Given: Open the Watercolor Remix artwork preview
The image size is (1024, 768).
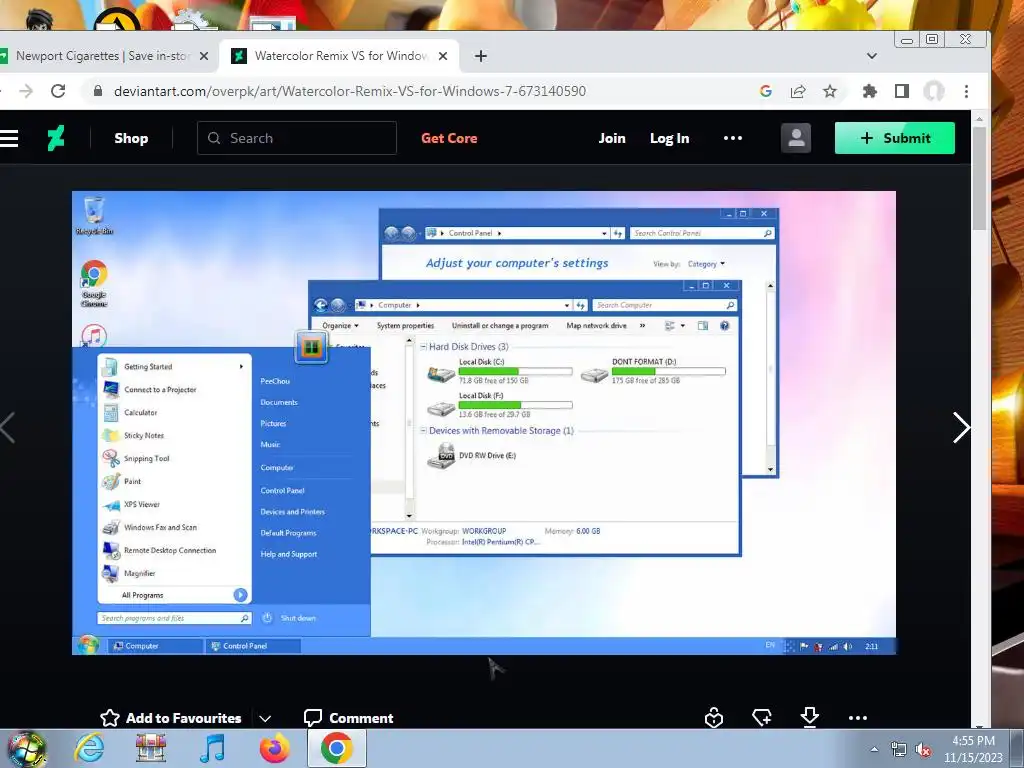Looking at the screenshot, I should click(x=484, y=423).
